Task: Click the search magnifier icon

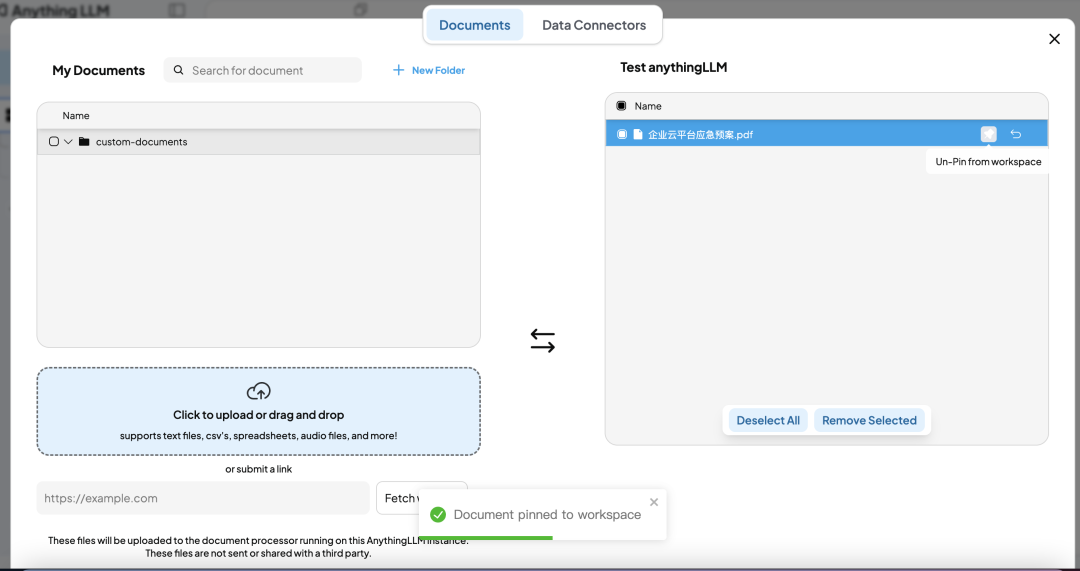Action: (x=178, y=70)
